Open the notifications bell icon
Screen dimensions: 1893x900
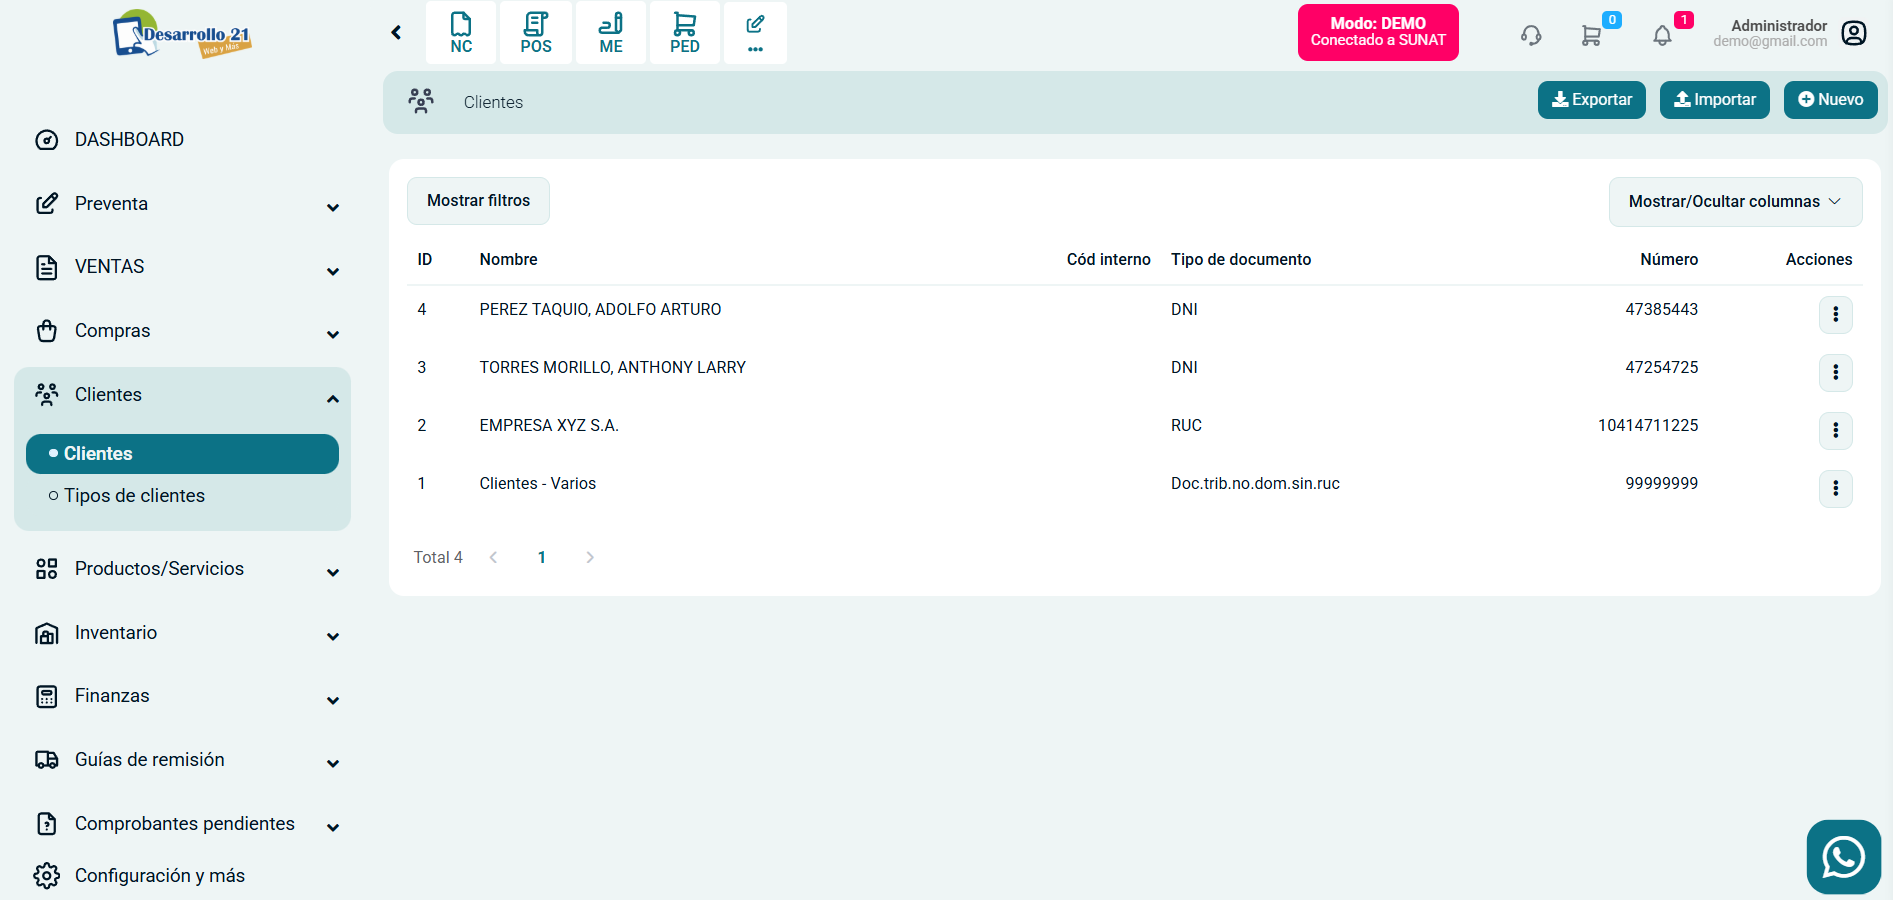point(1662,36)
